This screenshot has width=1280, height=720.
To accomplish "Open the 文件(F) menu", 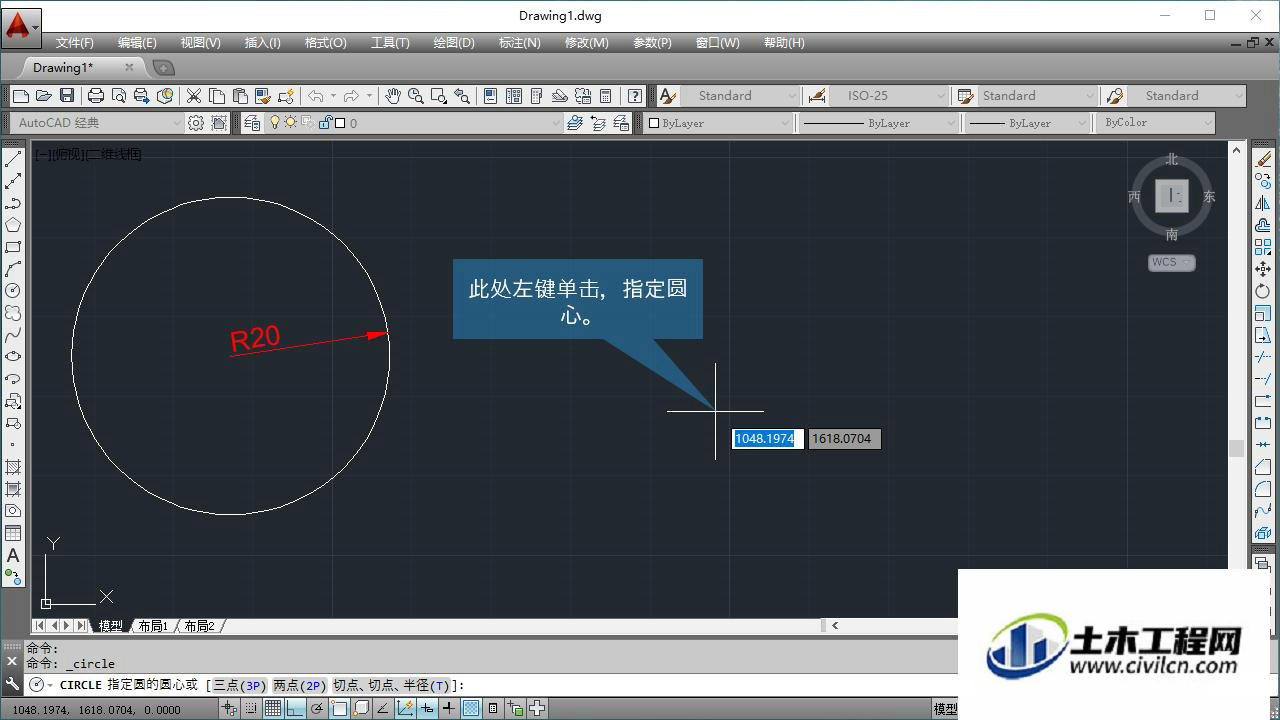I will [75, 43].
